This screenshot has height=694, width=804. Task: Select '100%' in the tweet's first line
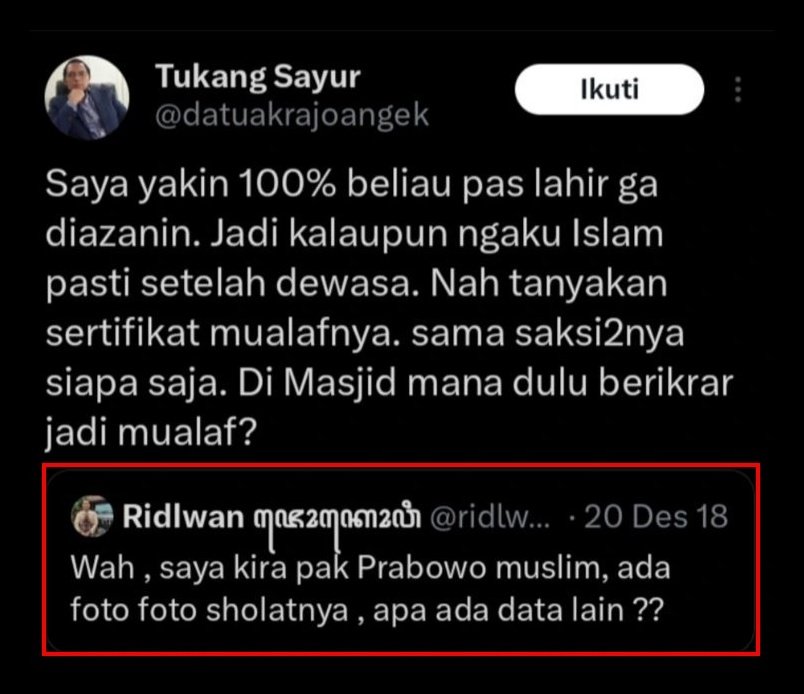tap(287, 184)
